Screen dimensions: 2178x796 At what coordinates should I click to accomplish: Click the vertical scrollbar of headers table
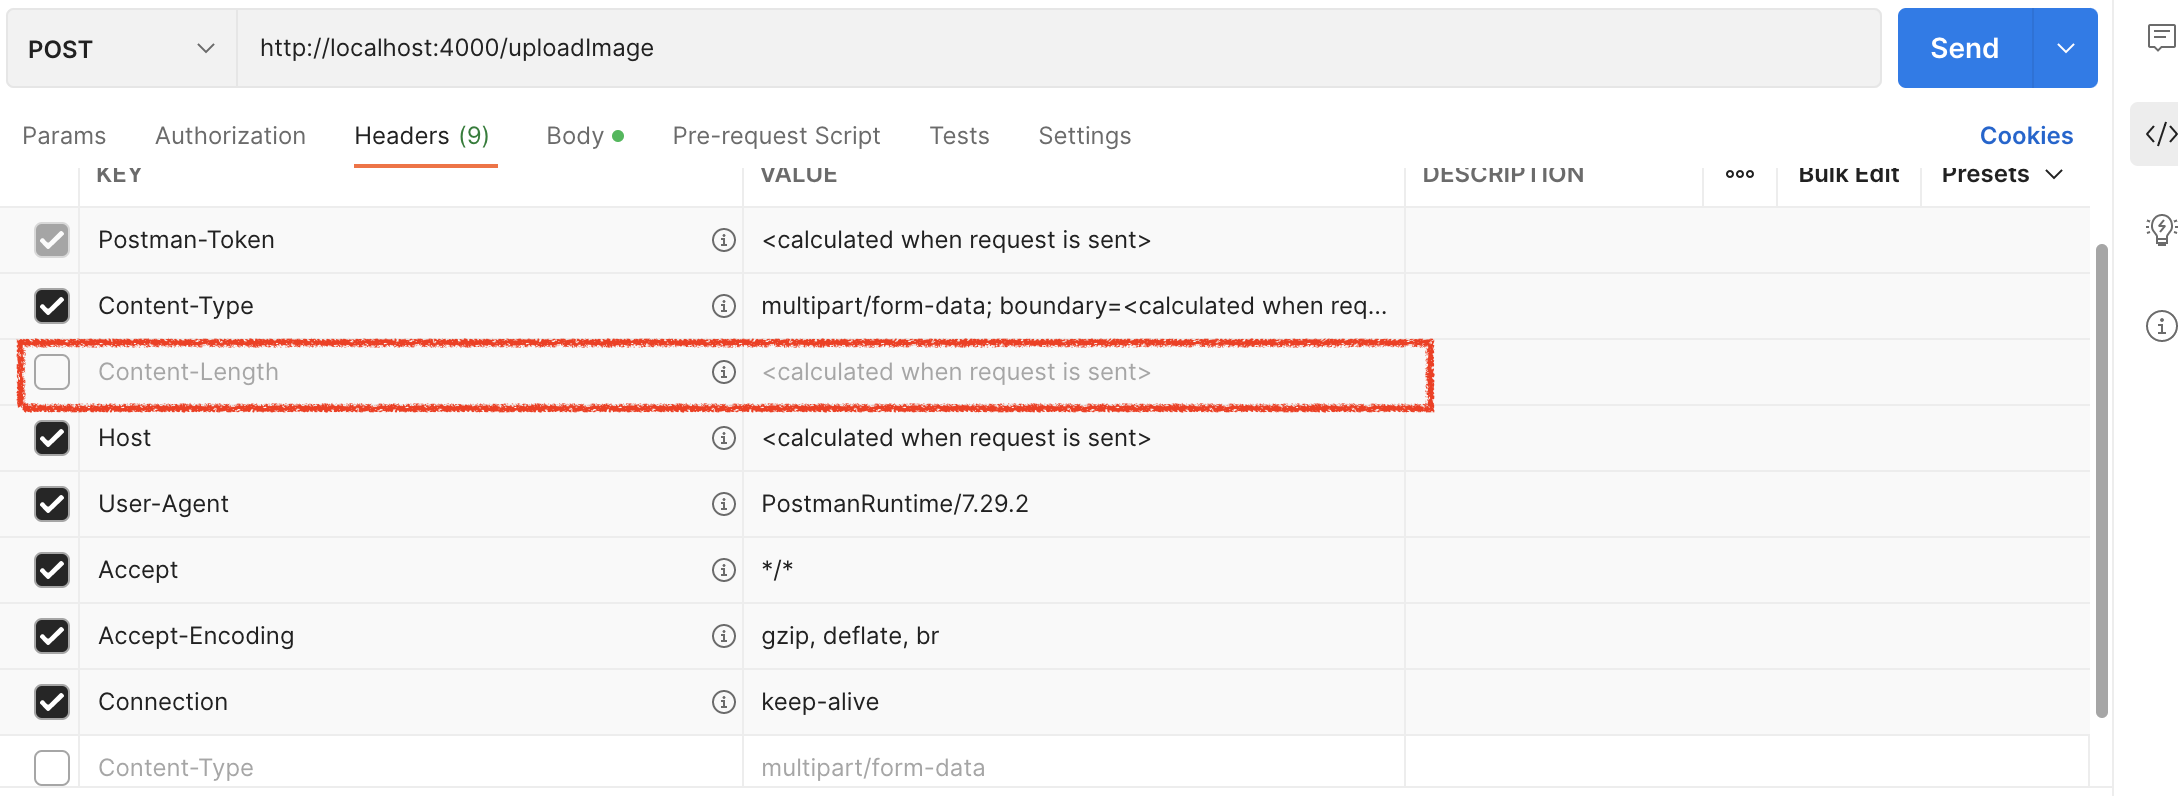click(2101, 480)
